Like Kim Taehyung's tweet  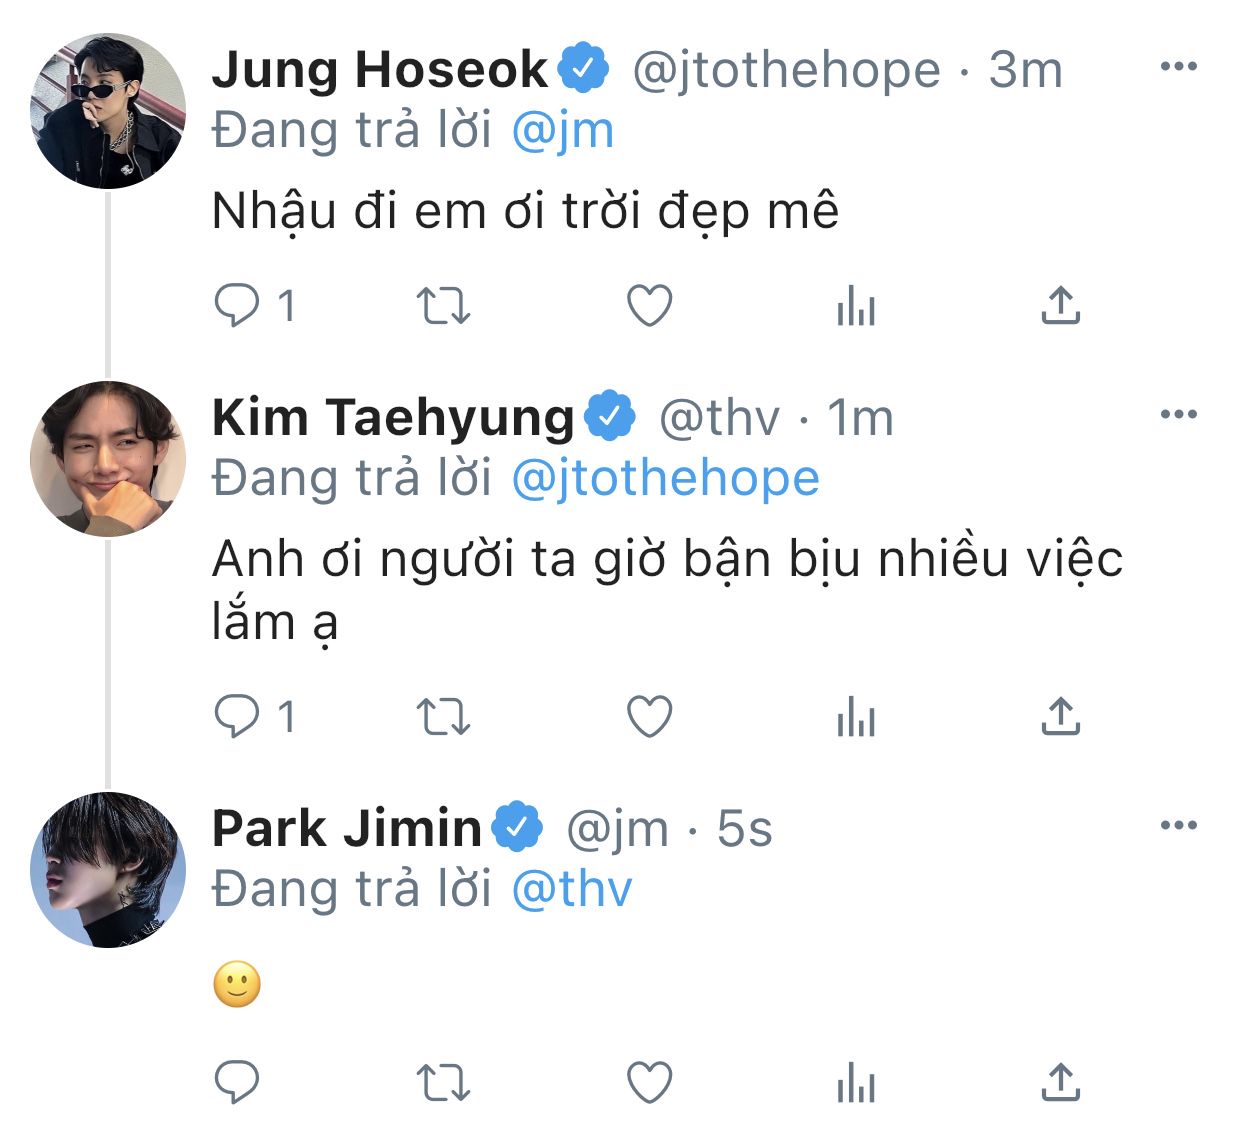[649, 717]
